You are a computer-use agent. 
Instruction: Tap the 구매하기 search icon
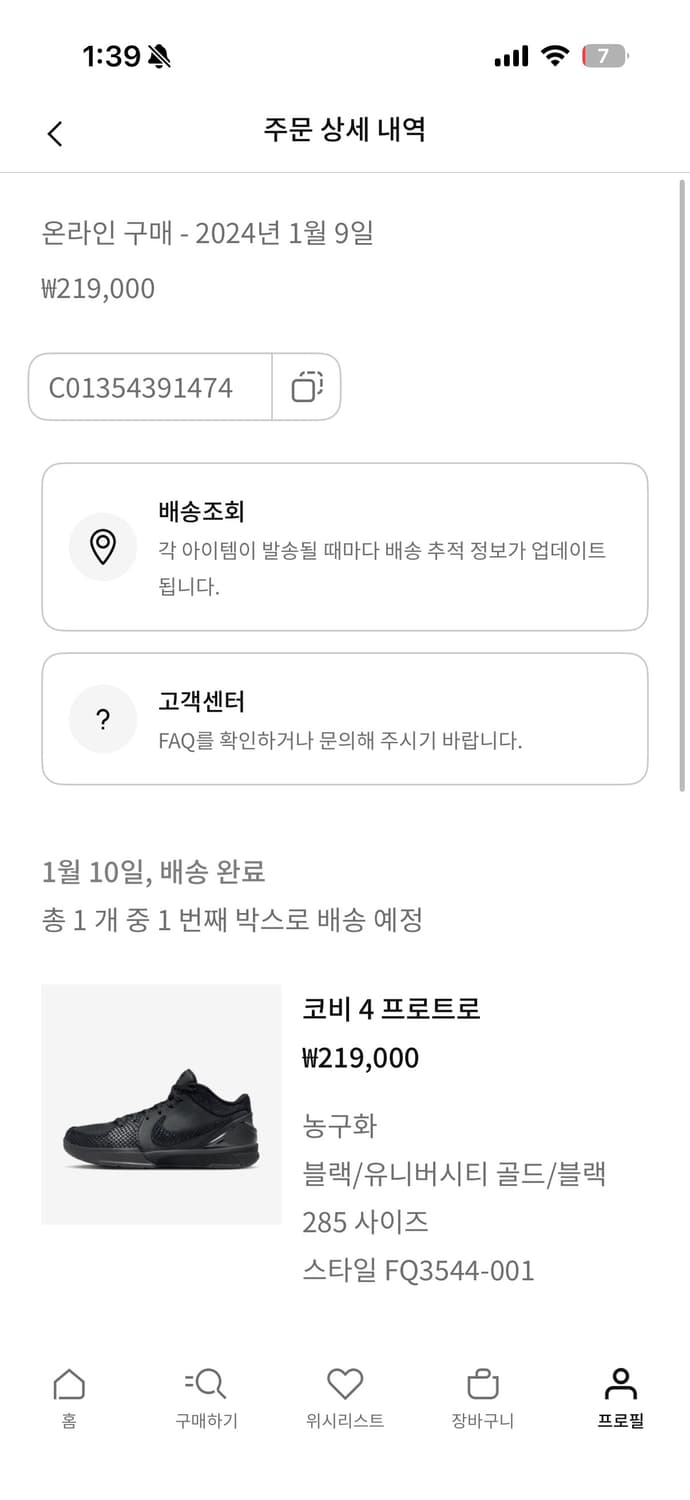coord(205,1383)
